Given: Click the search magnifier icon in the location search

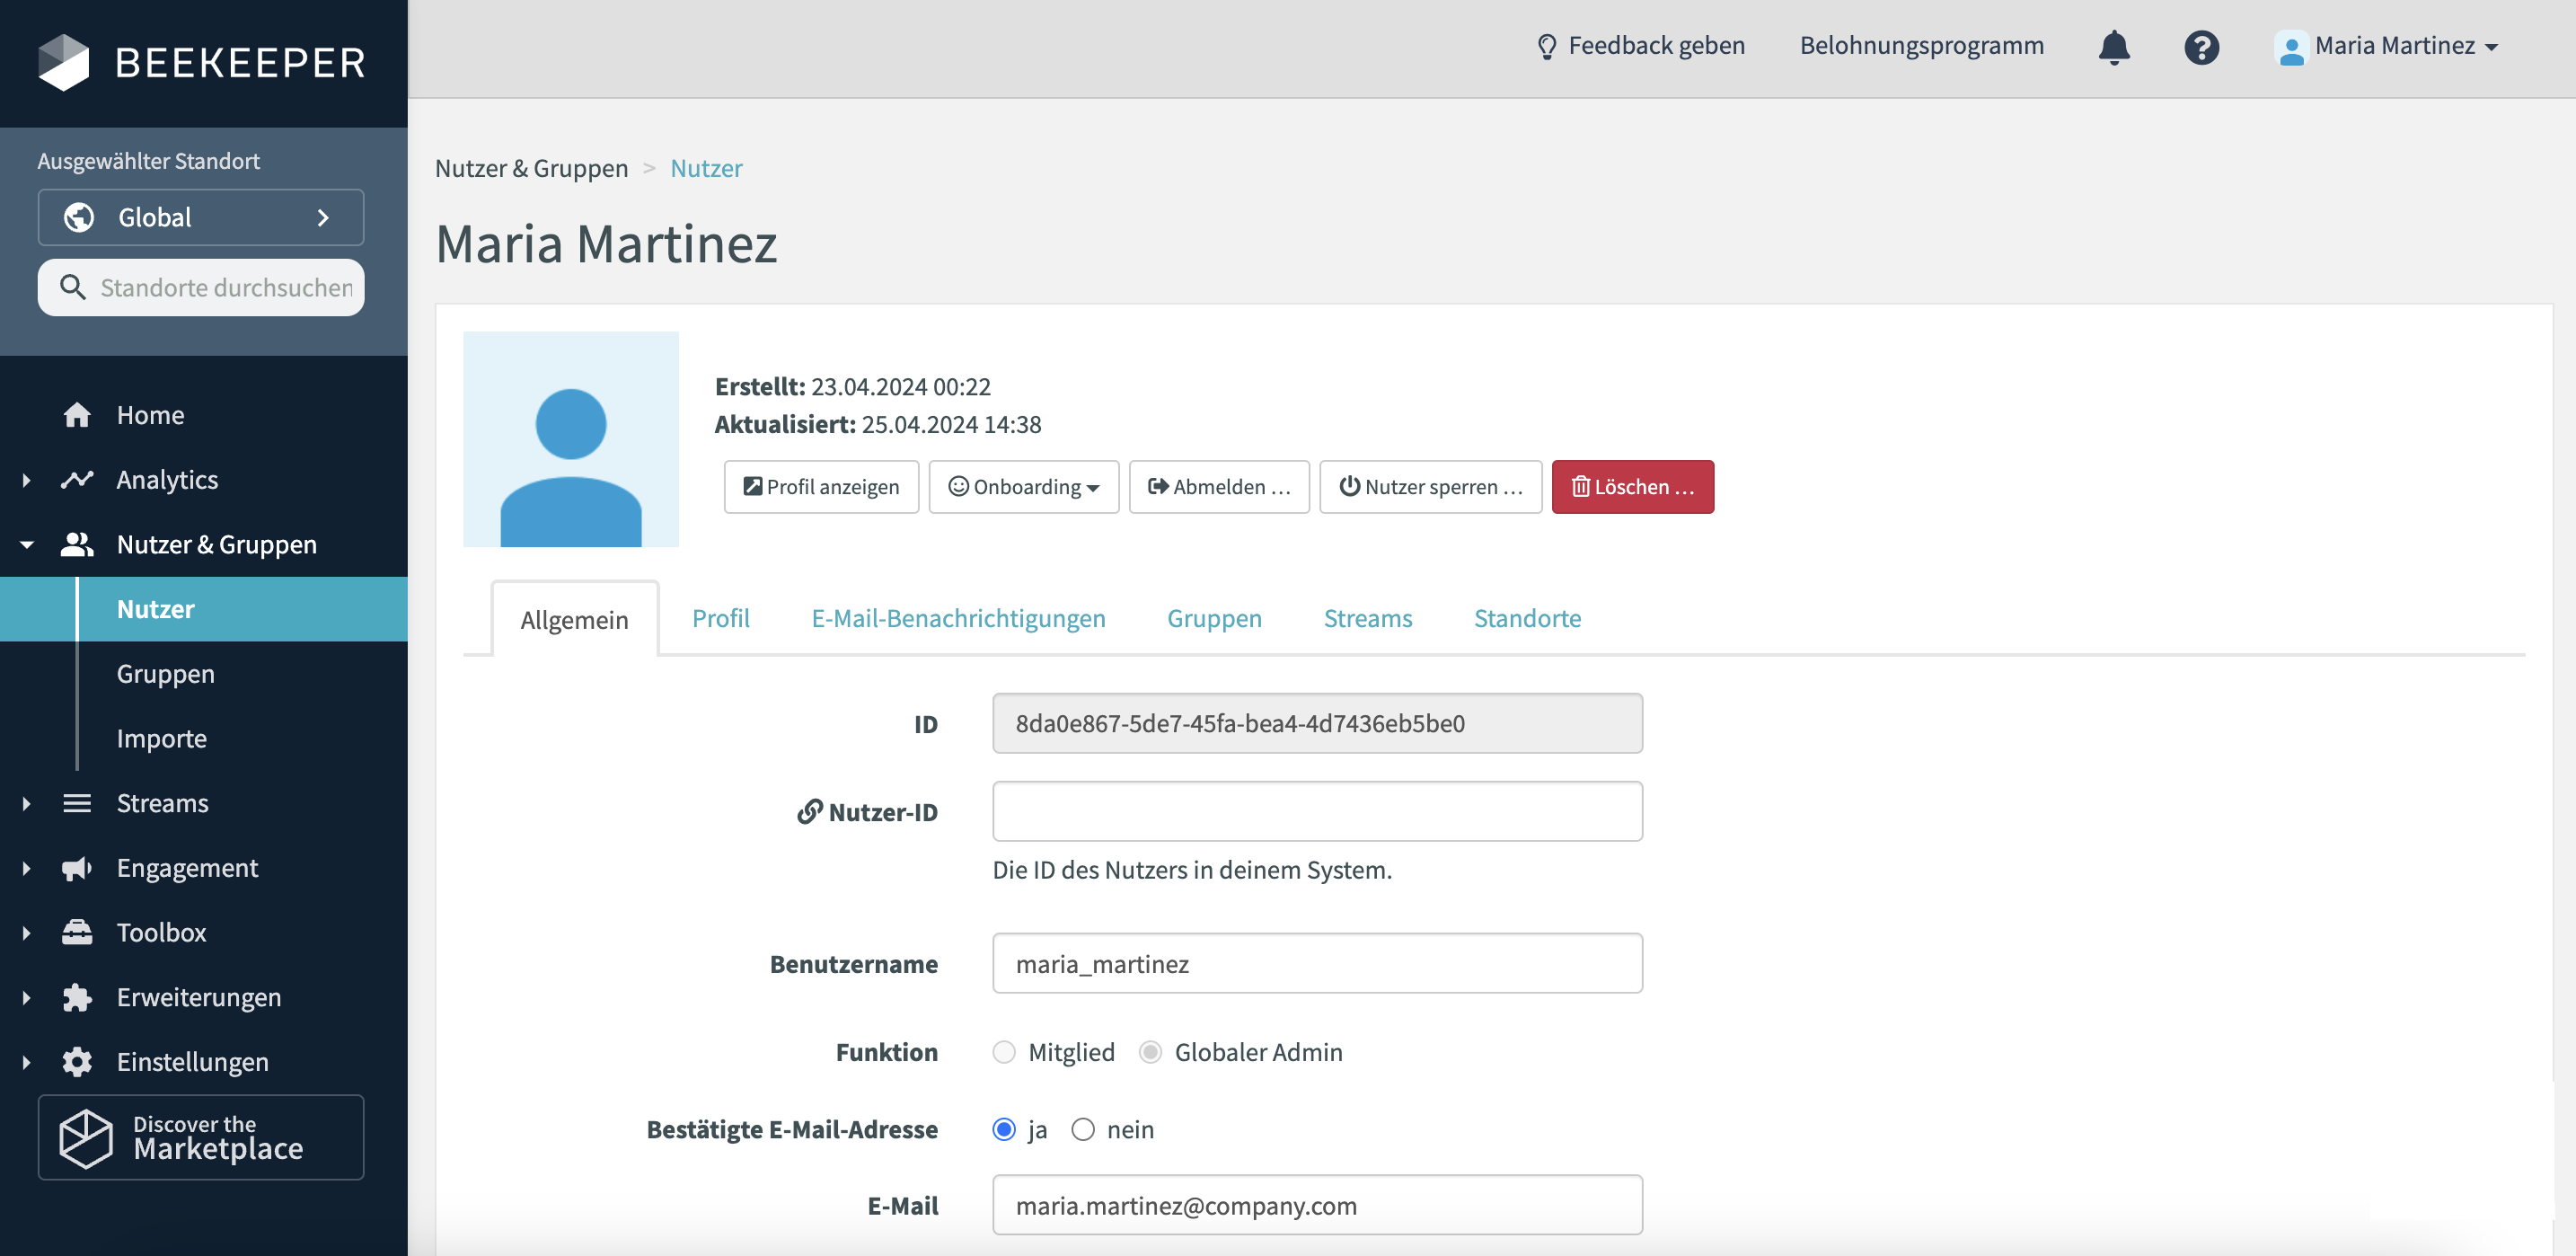Looking at the screenshot, I should tap(72, 287).
